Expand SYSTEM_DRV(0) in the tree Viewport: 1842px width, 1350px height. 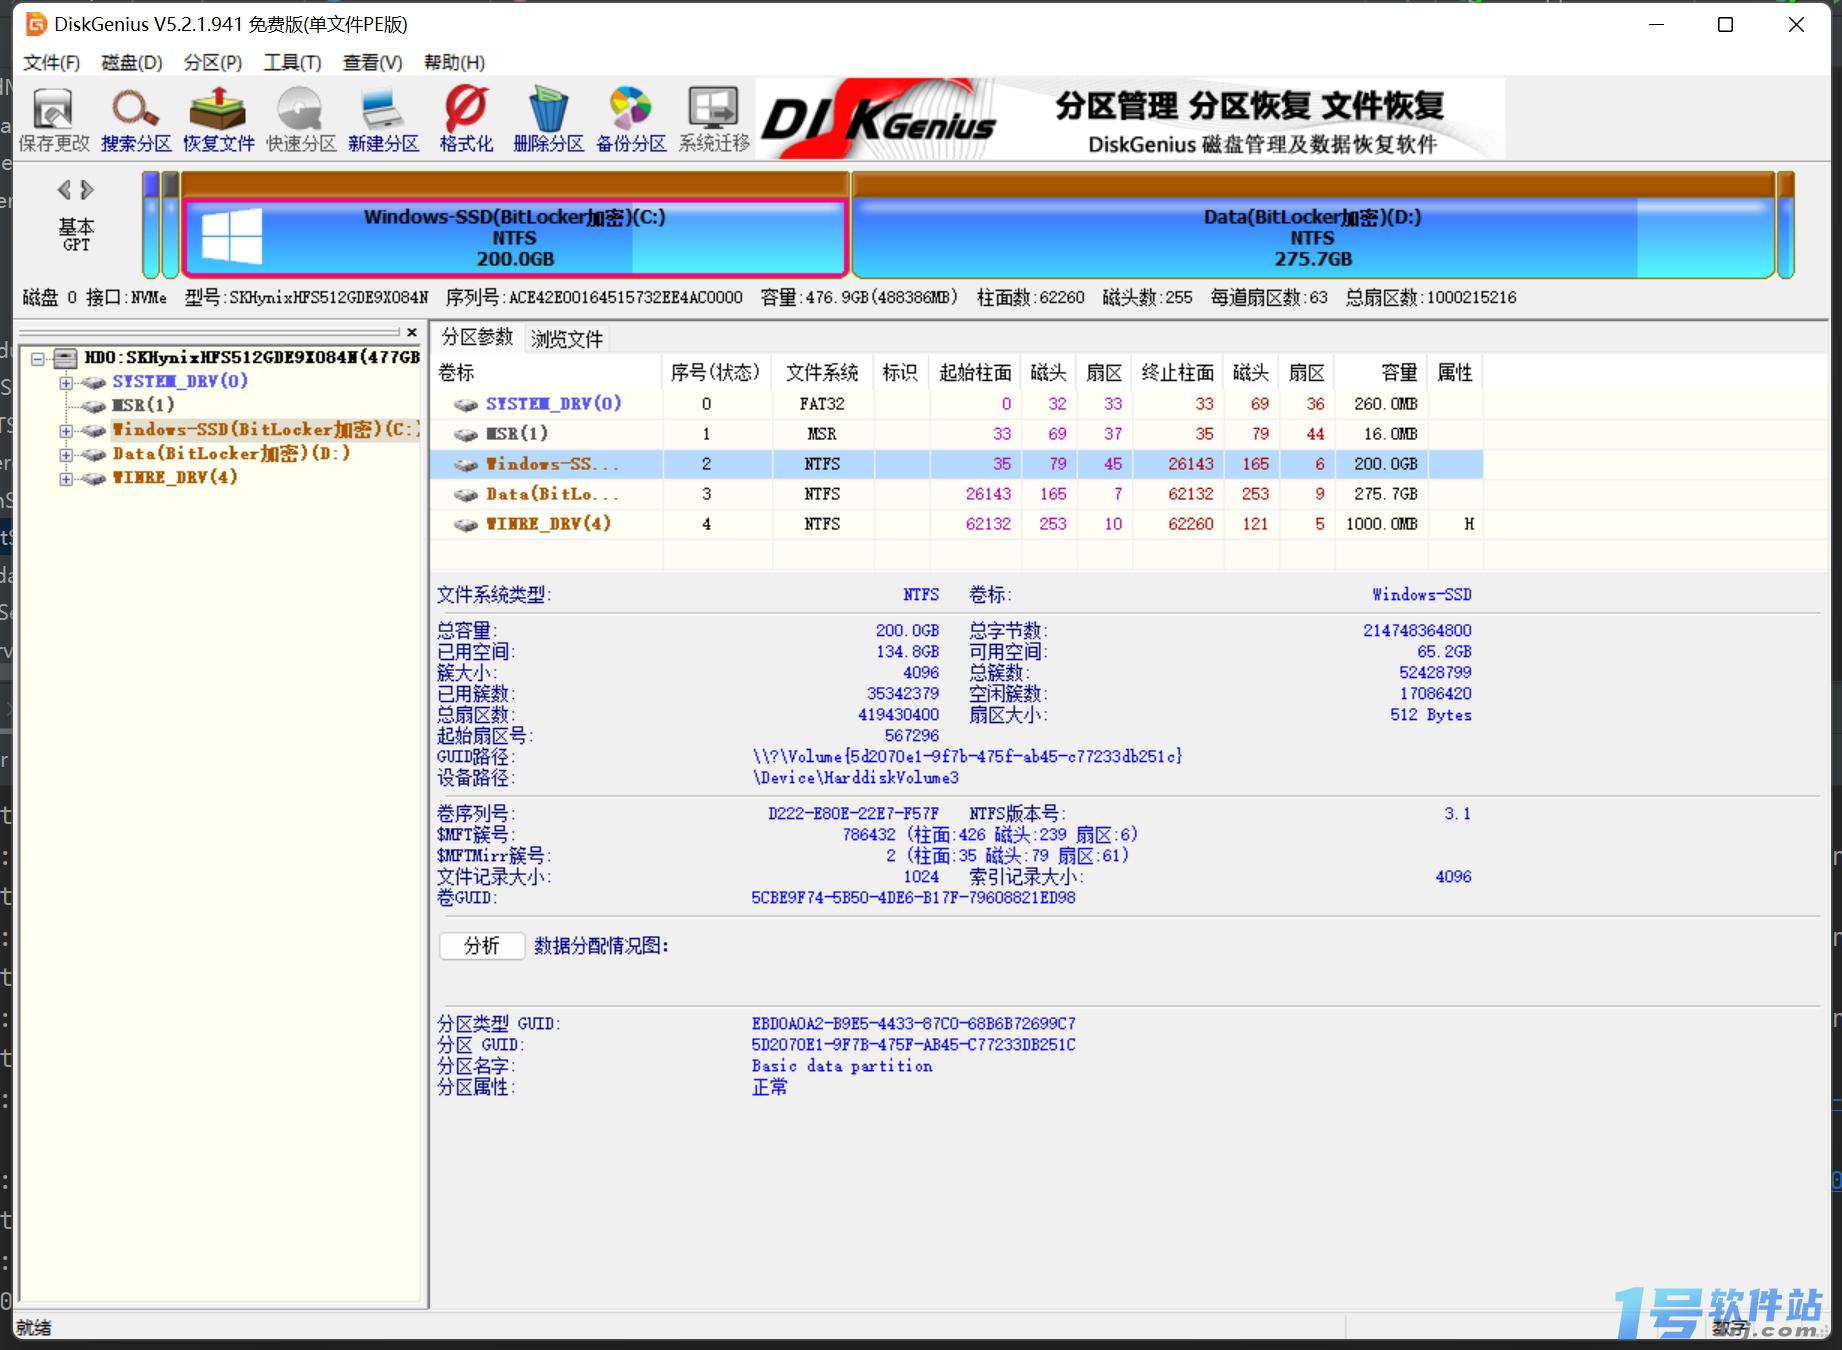click(65, 382)
